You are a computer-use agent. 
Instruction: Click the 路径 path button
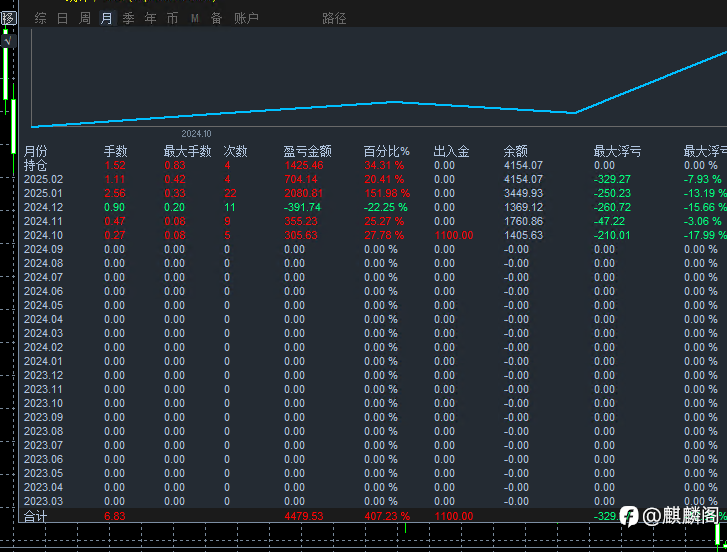[334, 18]
